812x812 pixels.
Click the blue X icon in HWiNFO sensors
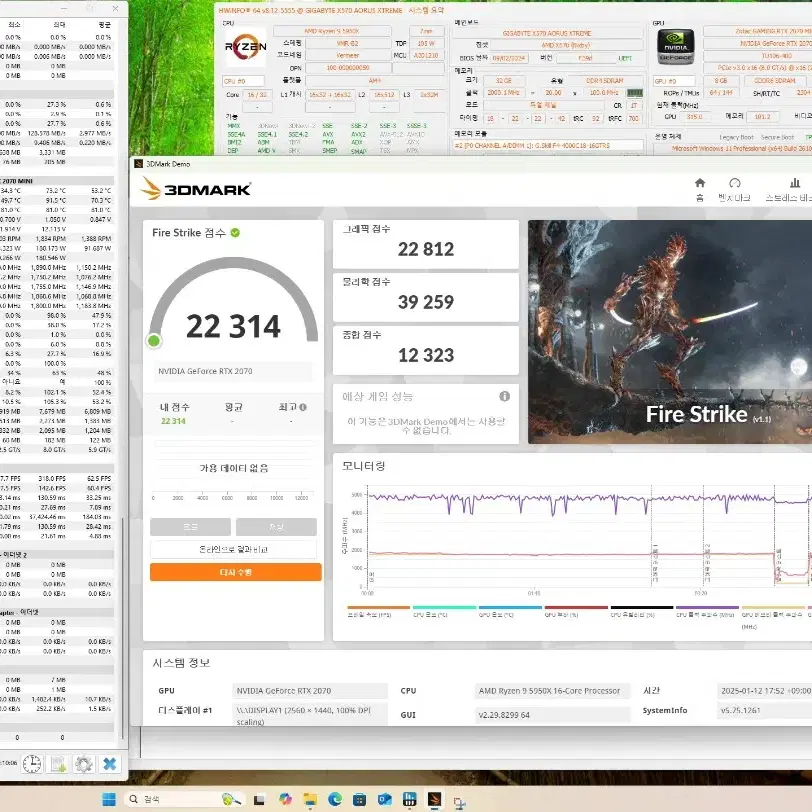pos(109,764)
